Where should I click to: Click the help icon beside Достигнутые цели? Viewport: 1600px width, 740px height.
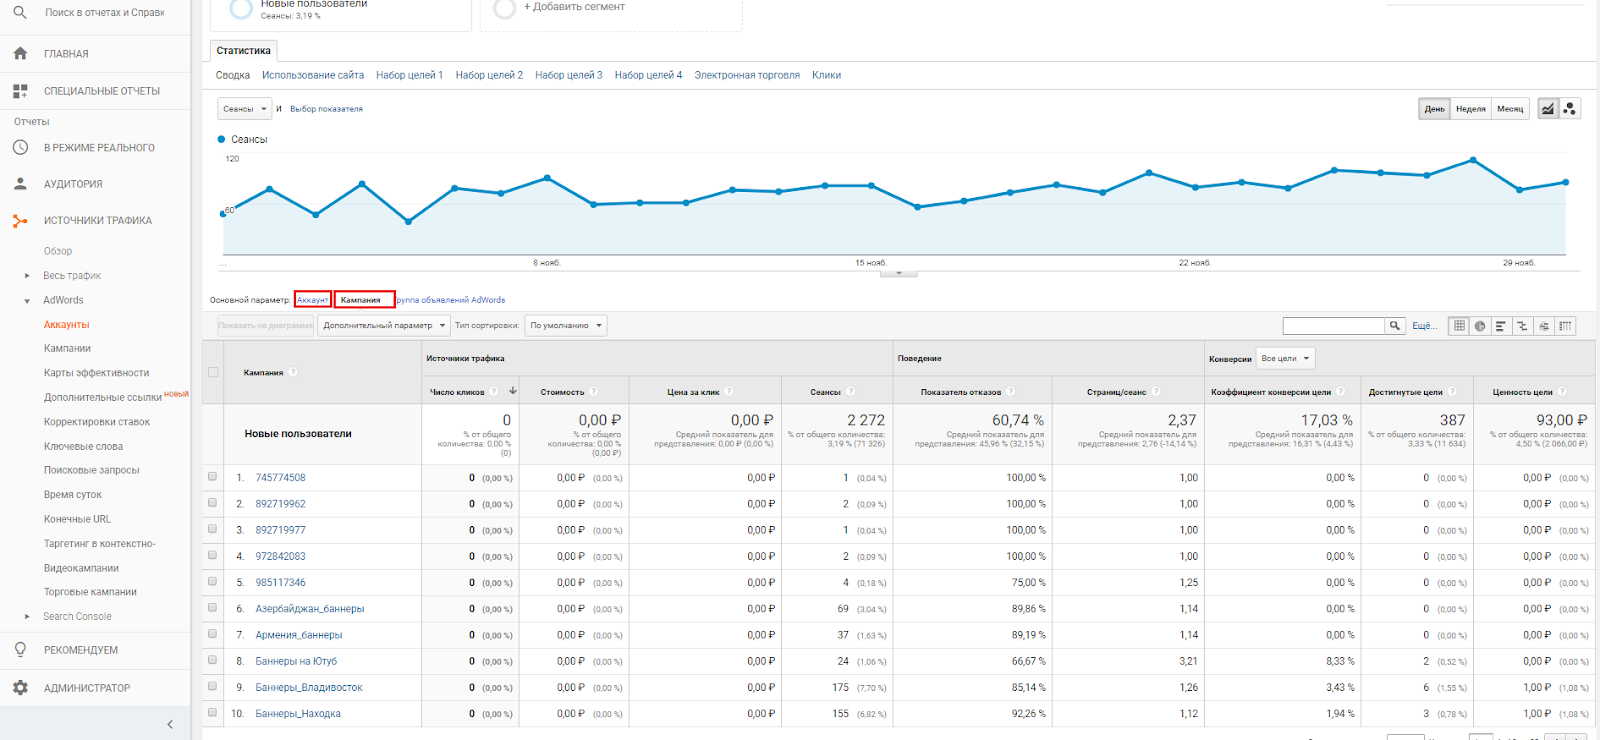[x=1452, y=392]
